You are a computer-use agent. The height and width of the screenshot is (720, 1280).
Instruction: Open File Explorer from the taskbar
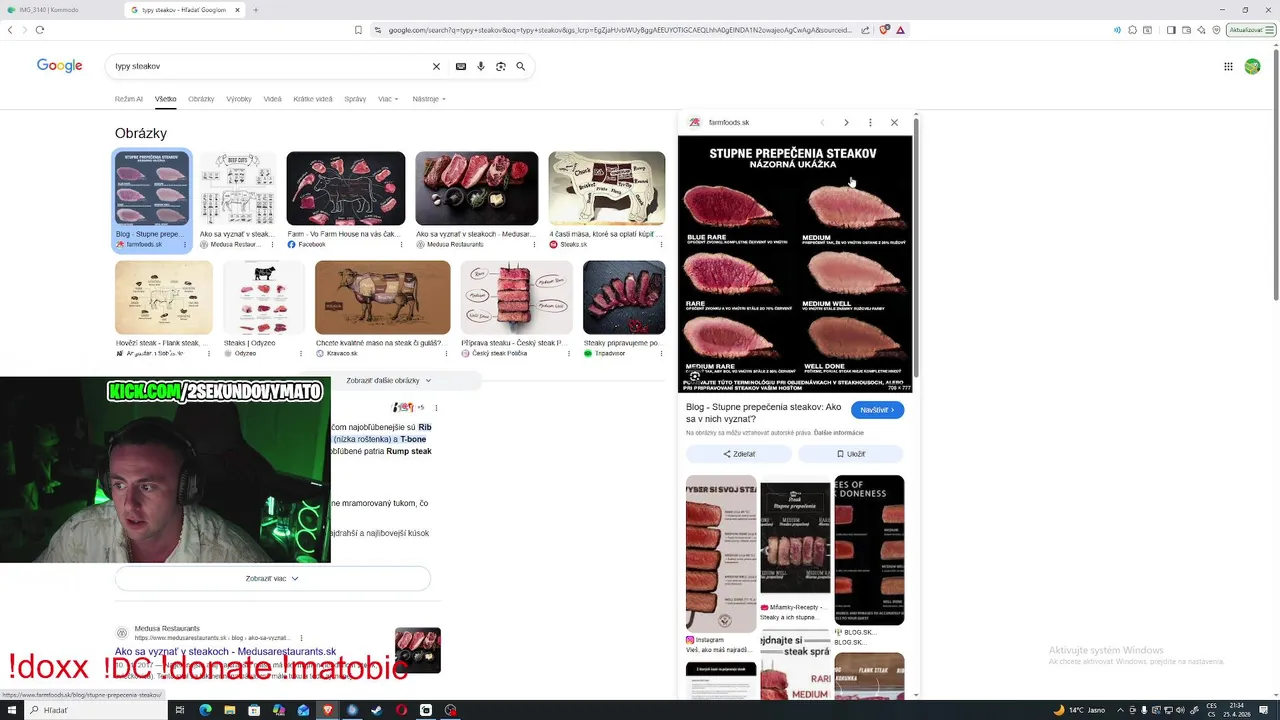click(x=229, y=710)
